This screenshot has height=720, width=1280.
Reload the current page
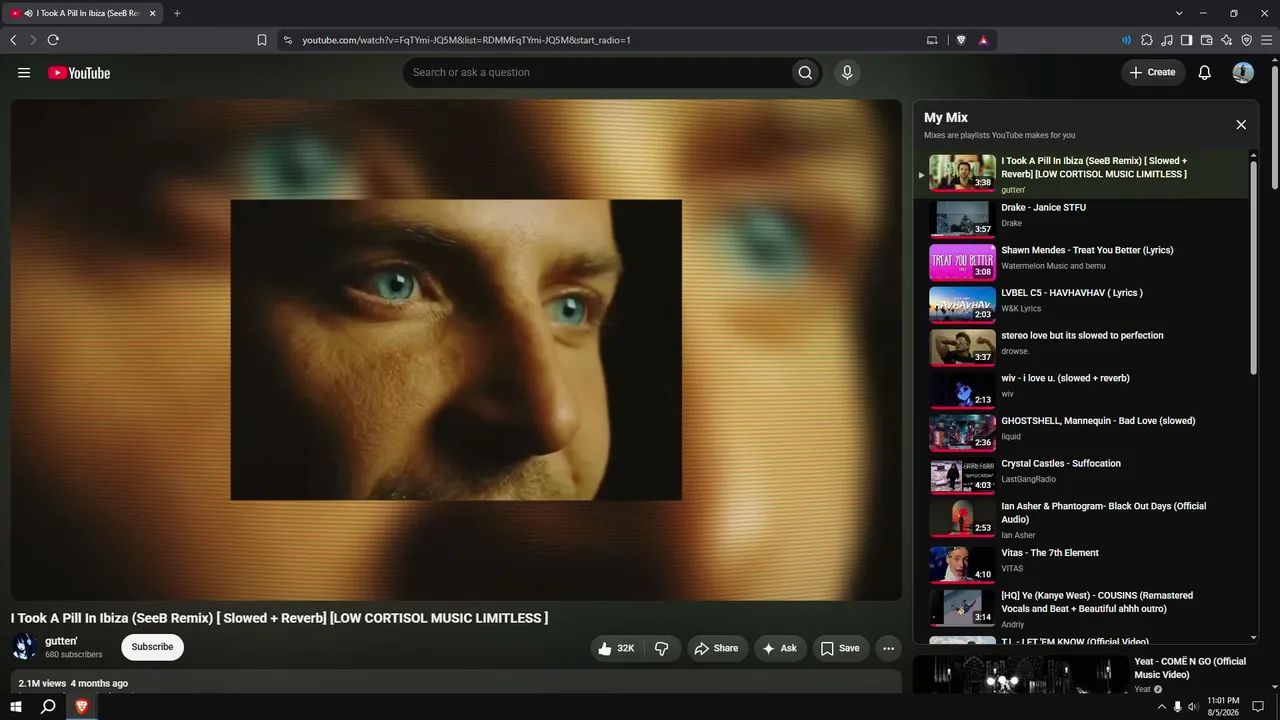click(53, 40)
